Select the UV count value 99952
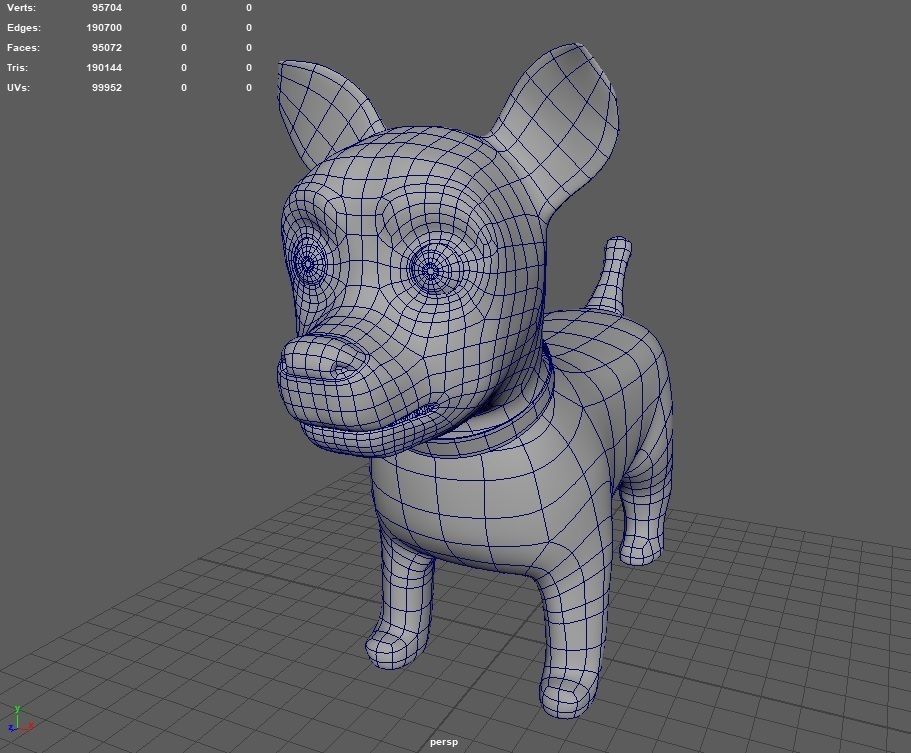Screen dimensions: 911x753 coord(107,88)
